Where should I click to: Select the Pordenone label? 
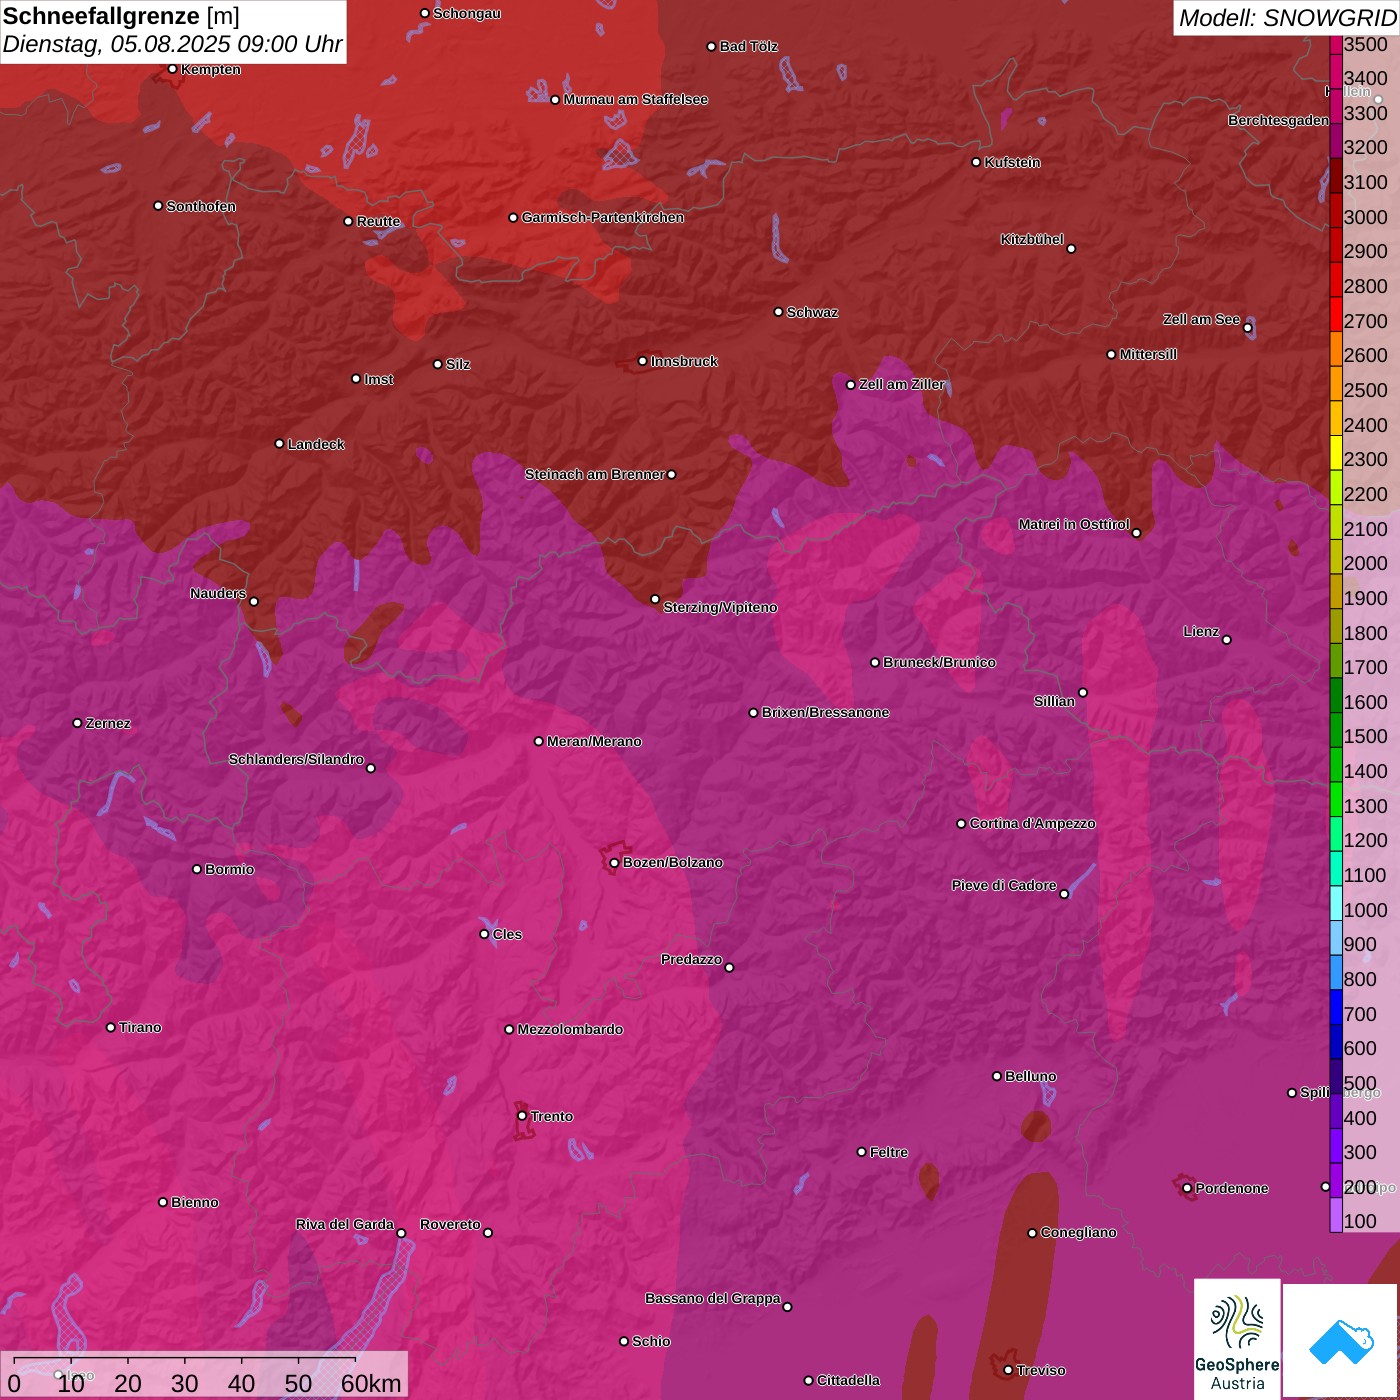pos(1232,1188)
